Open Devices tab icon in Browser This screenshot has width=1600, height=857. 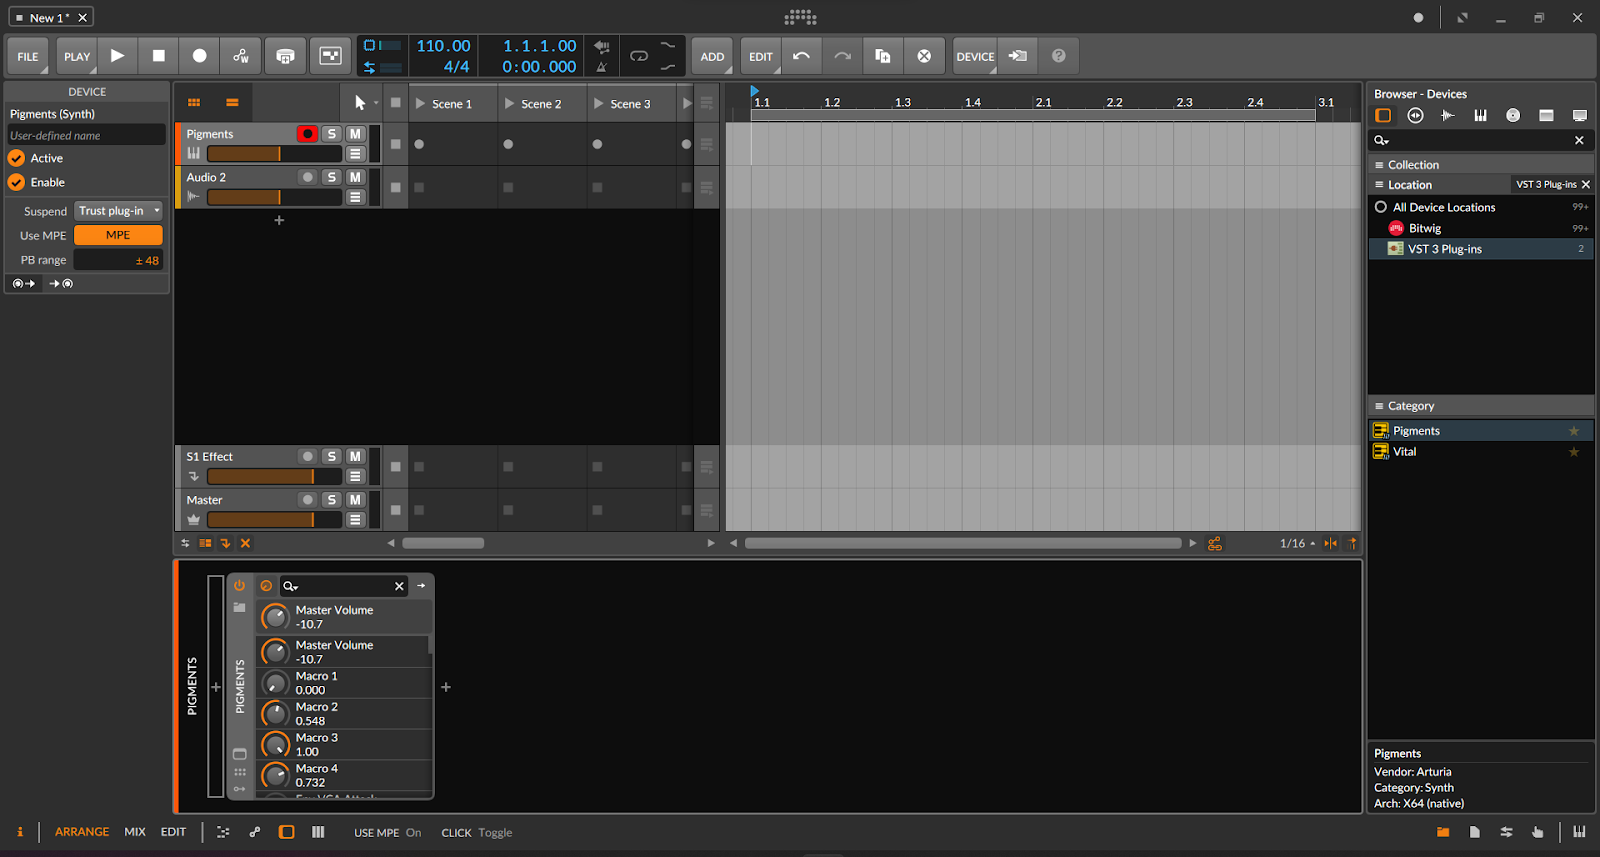[x=1383, y=115]
